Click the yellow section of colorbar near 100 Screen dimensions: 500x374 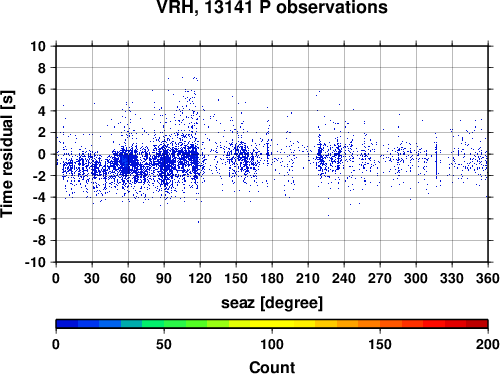[x=272, y=324]
